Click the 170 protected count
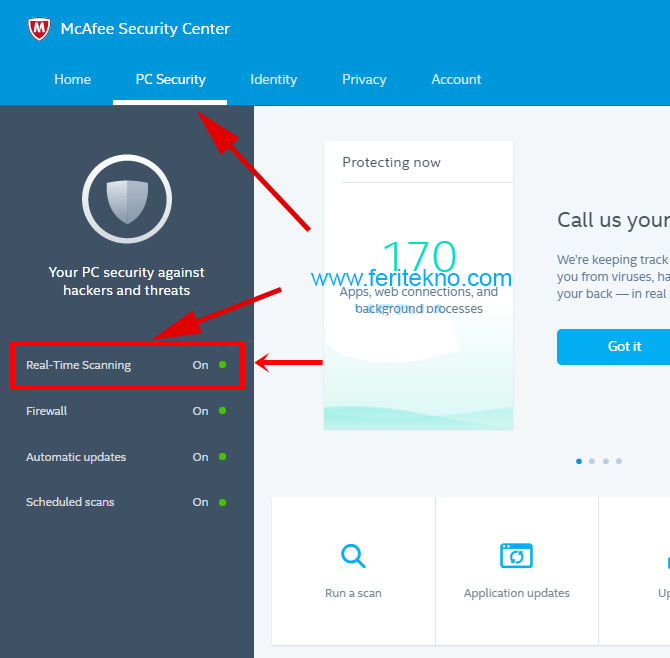The width and height of the screenshot is (670, 658). click(x=420, y=255)
